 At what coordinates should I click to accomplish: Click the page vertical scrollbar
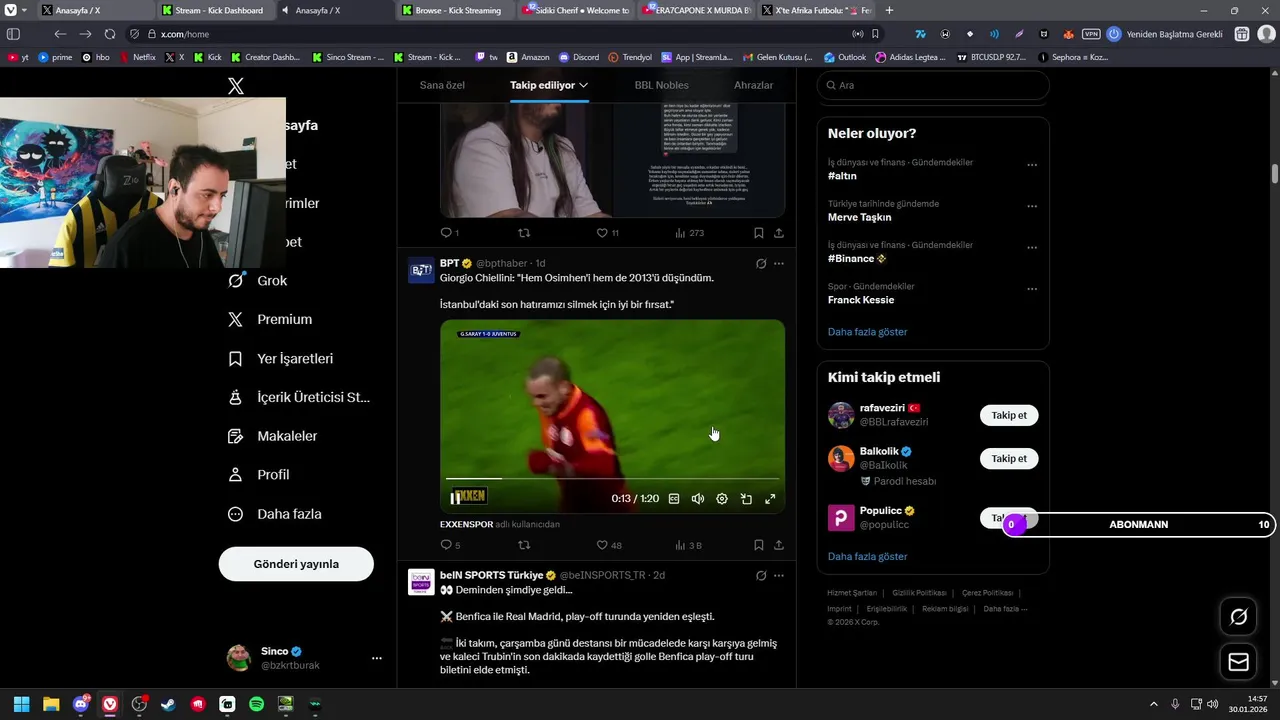[x=1275, y=173]
